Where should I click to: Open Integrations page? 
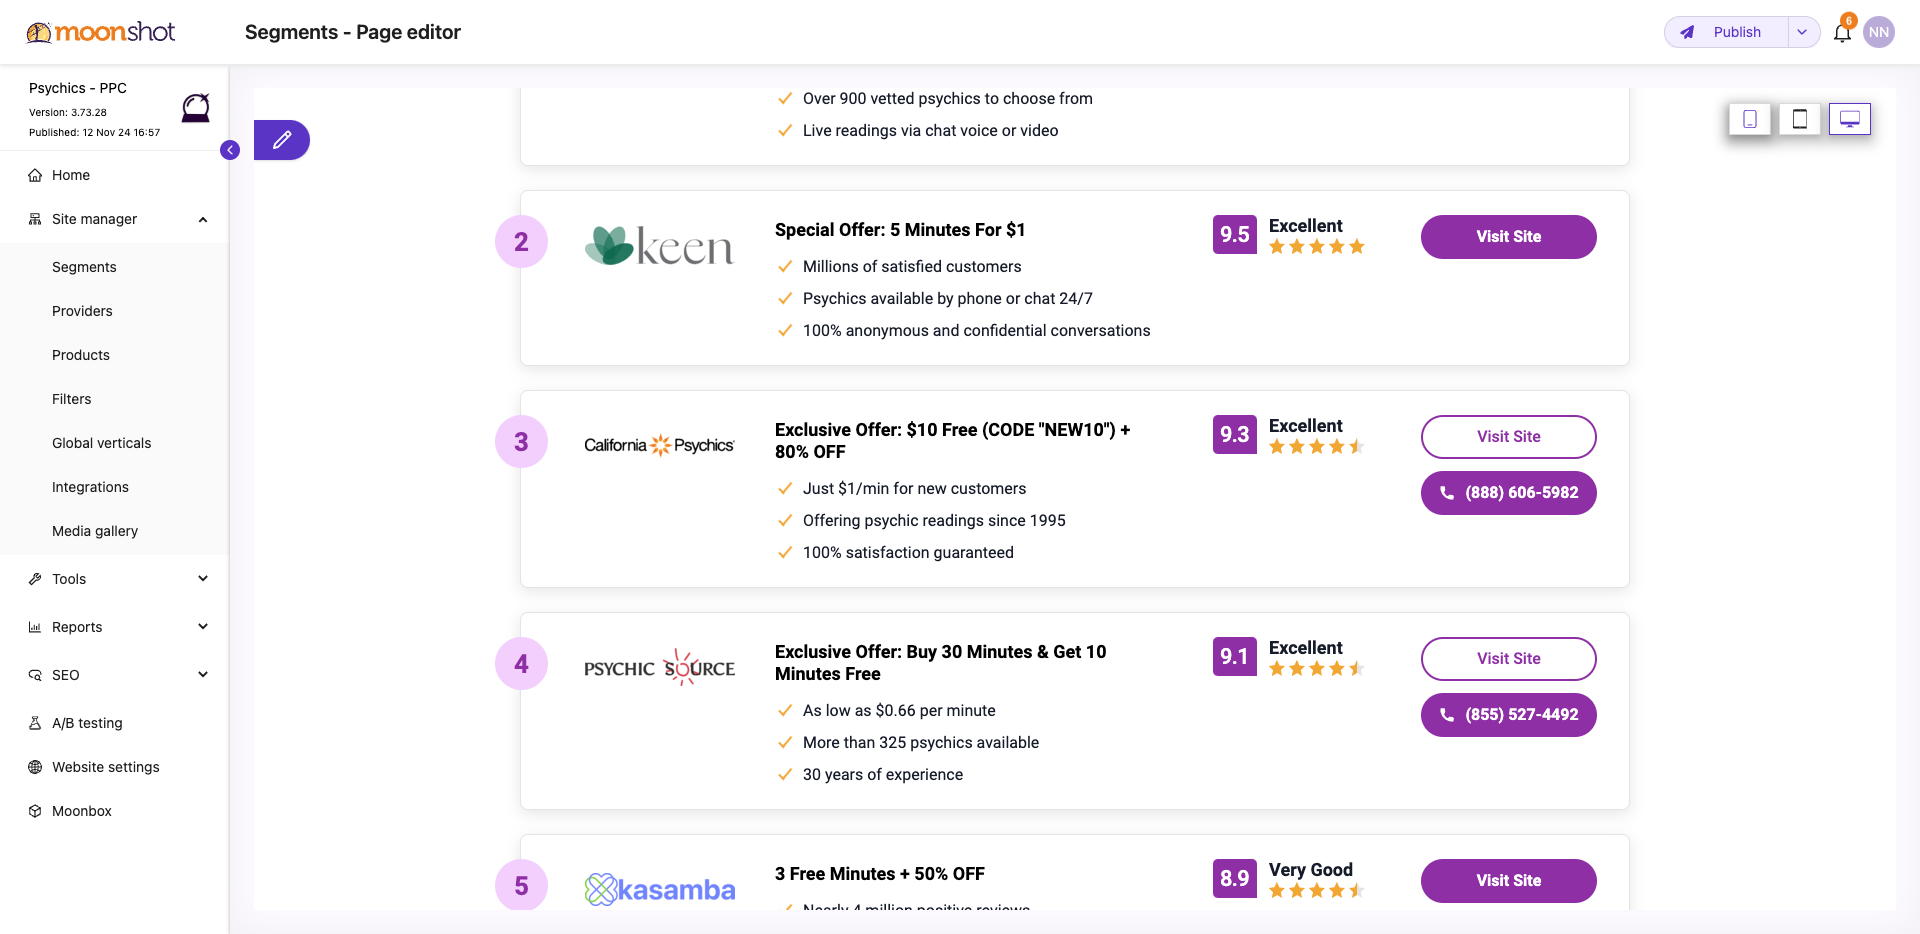point(90,487)
